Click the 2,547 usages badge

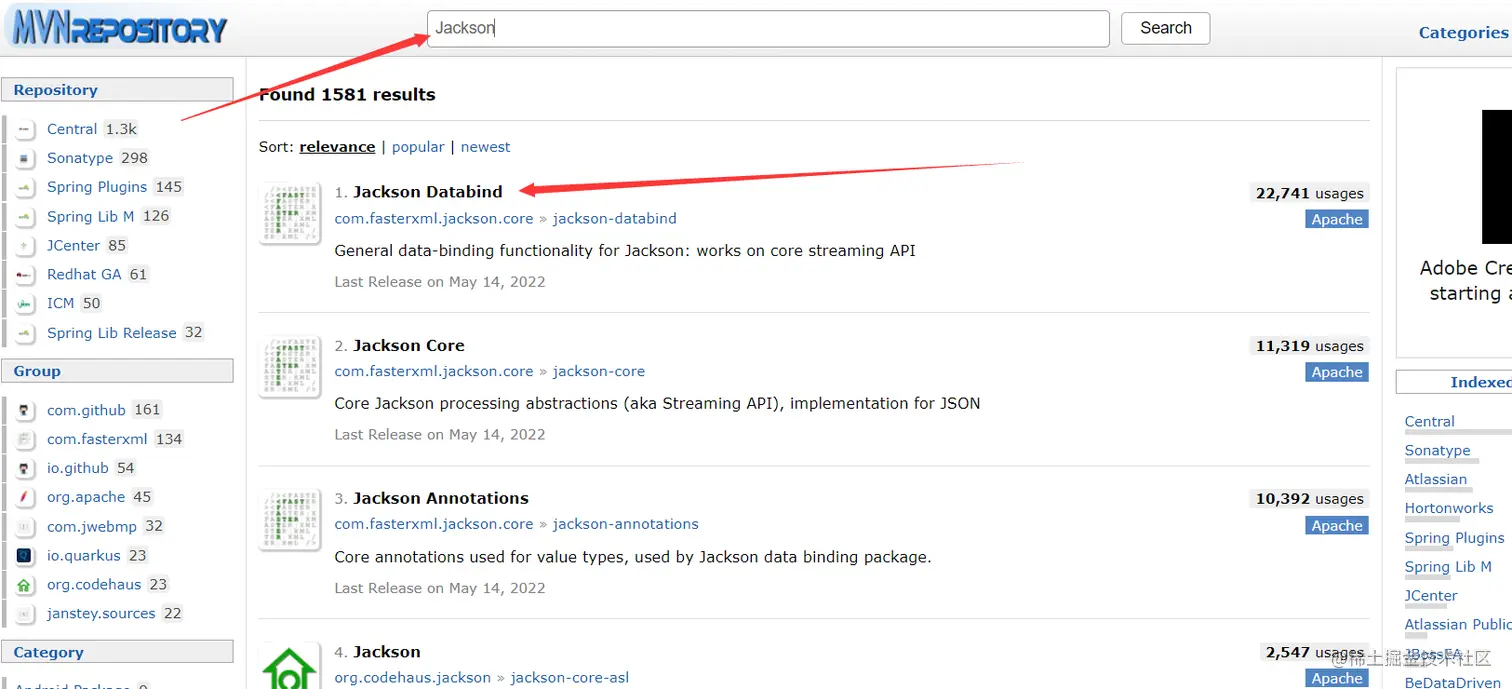(x=1315, y=653)
